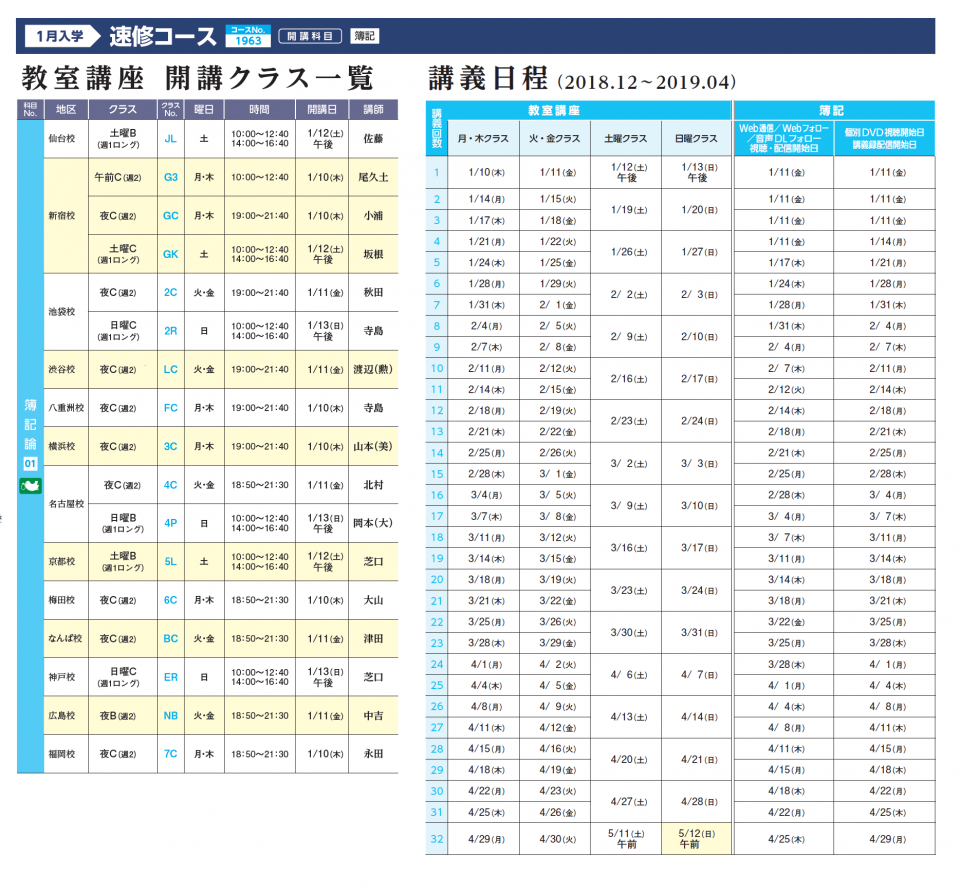Image resolution: width=960 pixels, height=892 pixels.
Task: Select class code 4P at 名古屋校
Action: point(171,522)
